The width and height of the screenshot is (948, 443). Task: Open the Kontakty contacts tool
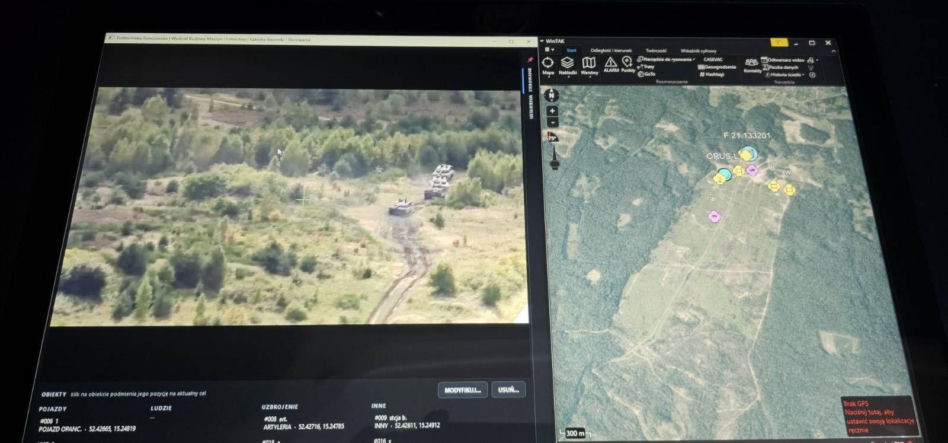(x=752, y=66)
